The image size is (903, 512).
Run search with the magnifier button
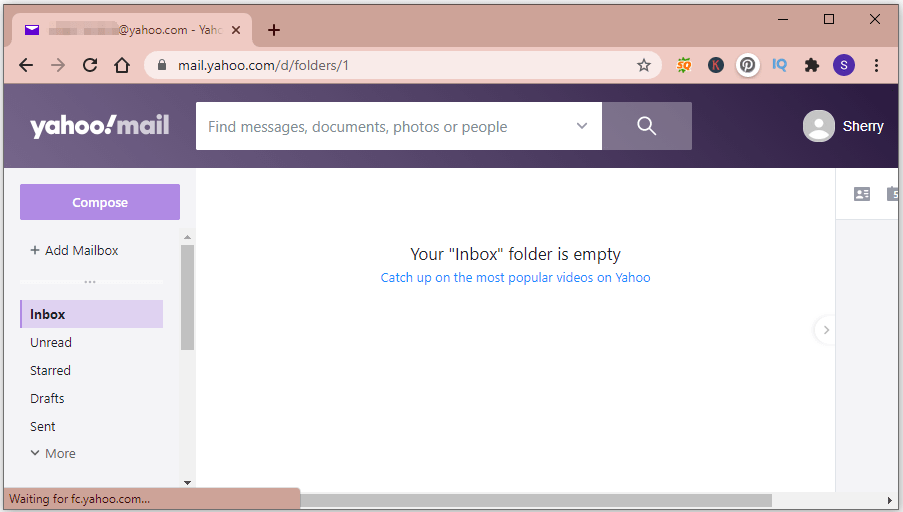pyautogui.click(x=647, y=126)
